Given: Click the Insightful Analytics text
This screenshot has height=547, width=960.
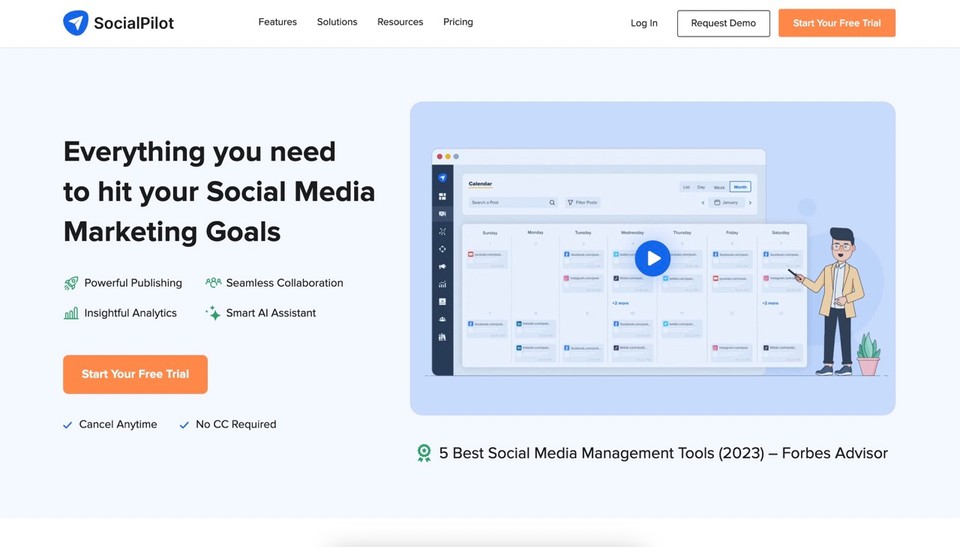Looking at the screenshot, I should pos(130,313).
